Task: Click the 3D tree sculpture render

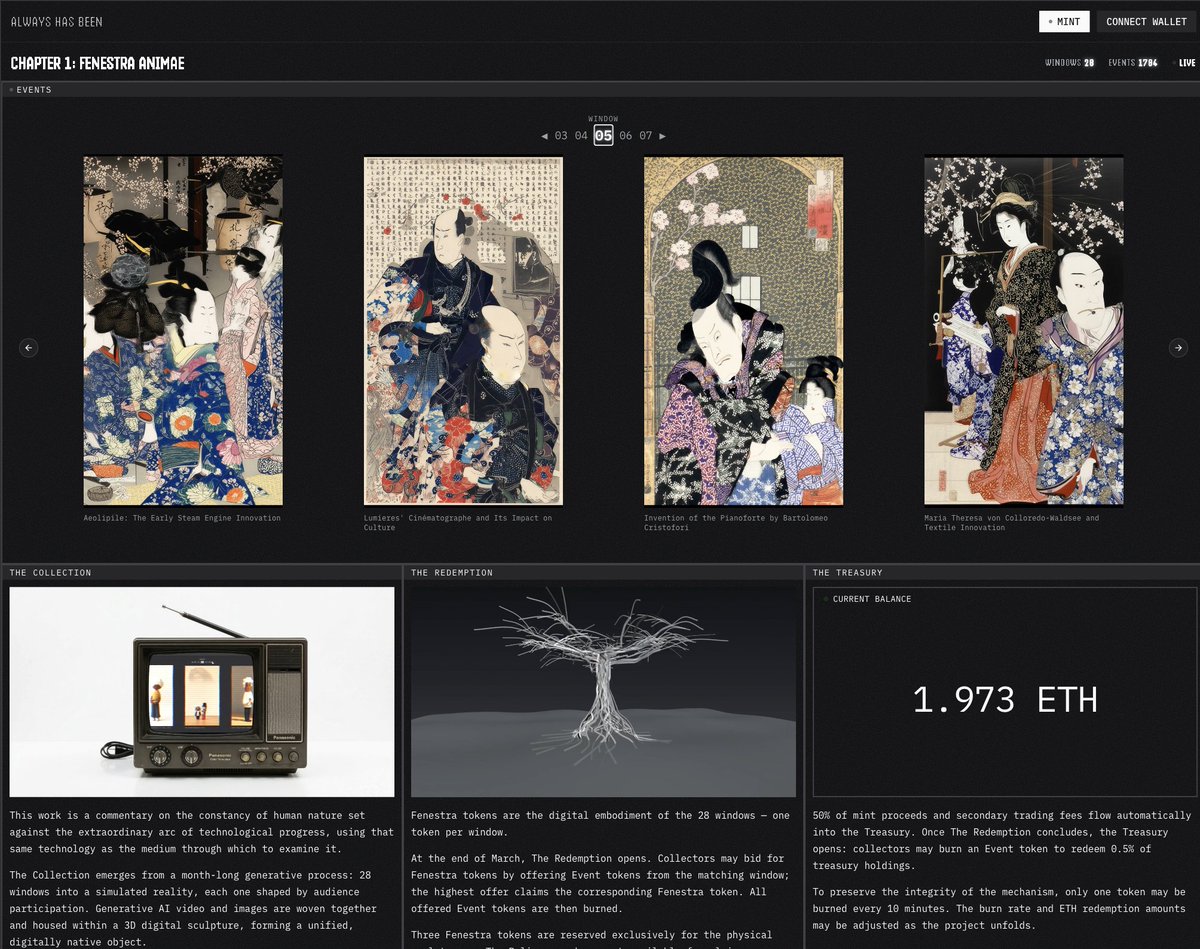Action: 604,692
